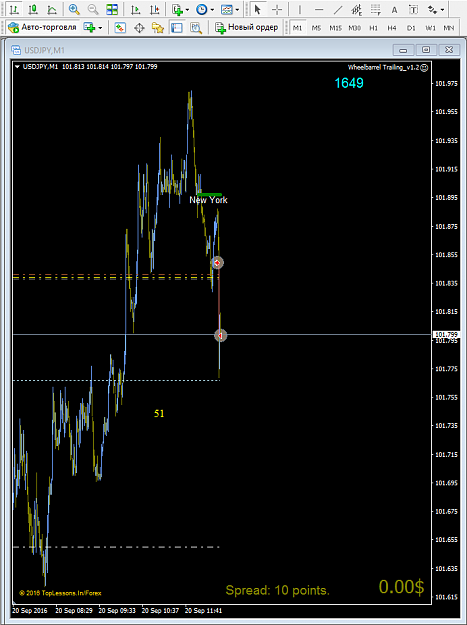Screen dimensions: 467x625
Task: Switch chart to bar chart display
Action: 14,9
